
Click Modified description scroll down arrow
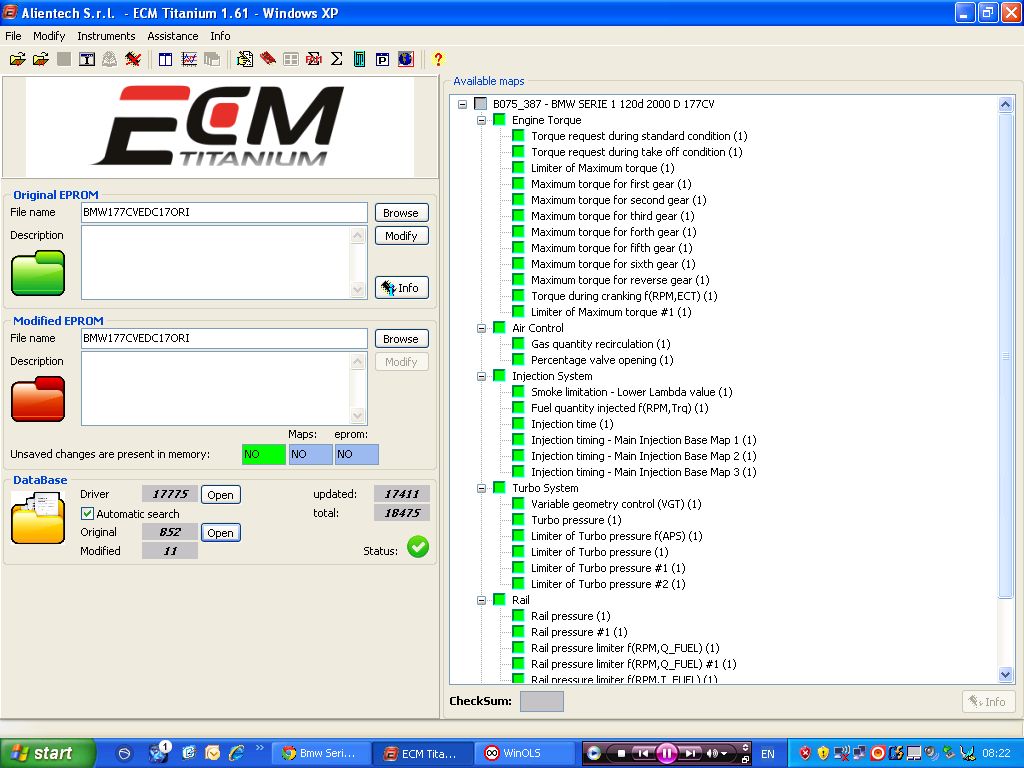coord(358,415)
